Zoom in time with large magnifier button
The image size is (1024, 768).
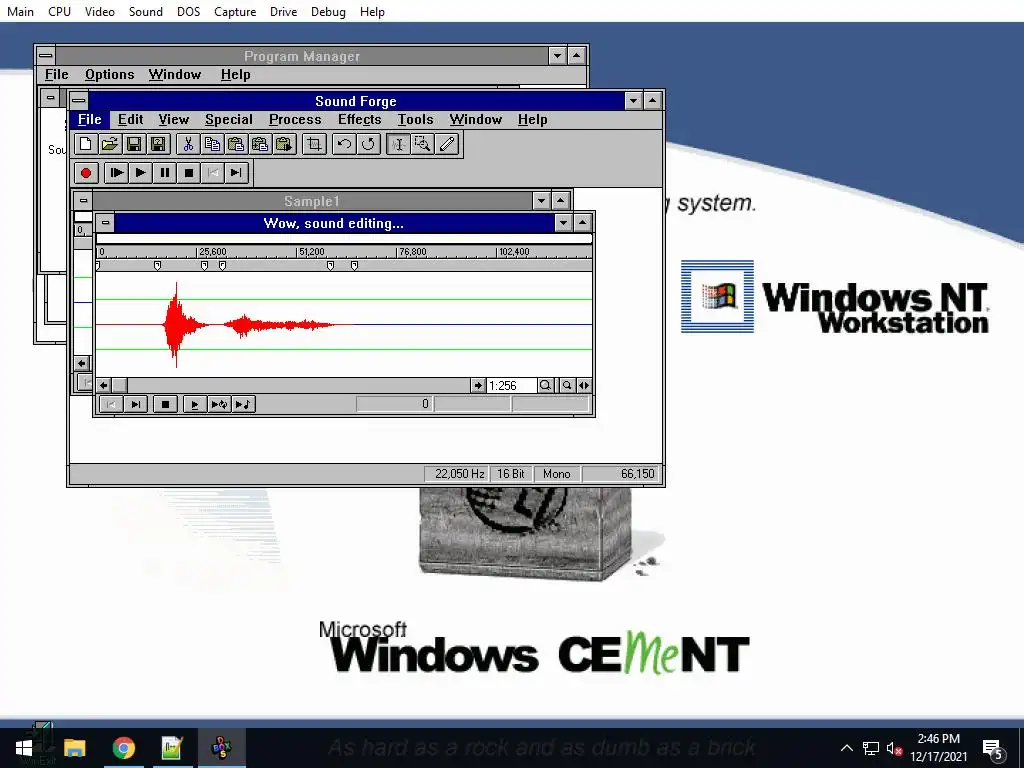(x=545, y=385)
